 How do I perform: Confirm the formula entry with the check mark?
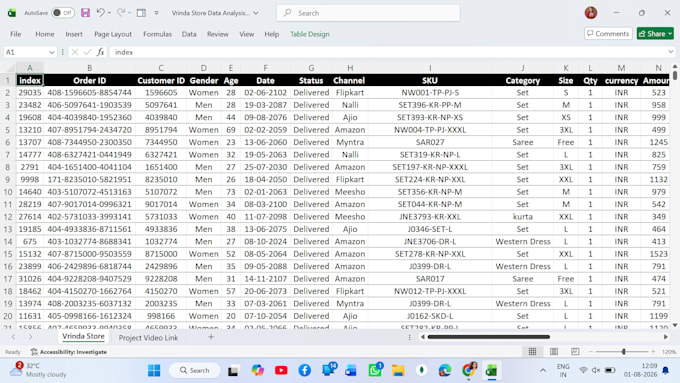[x=87, y=52]
